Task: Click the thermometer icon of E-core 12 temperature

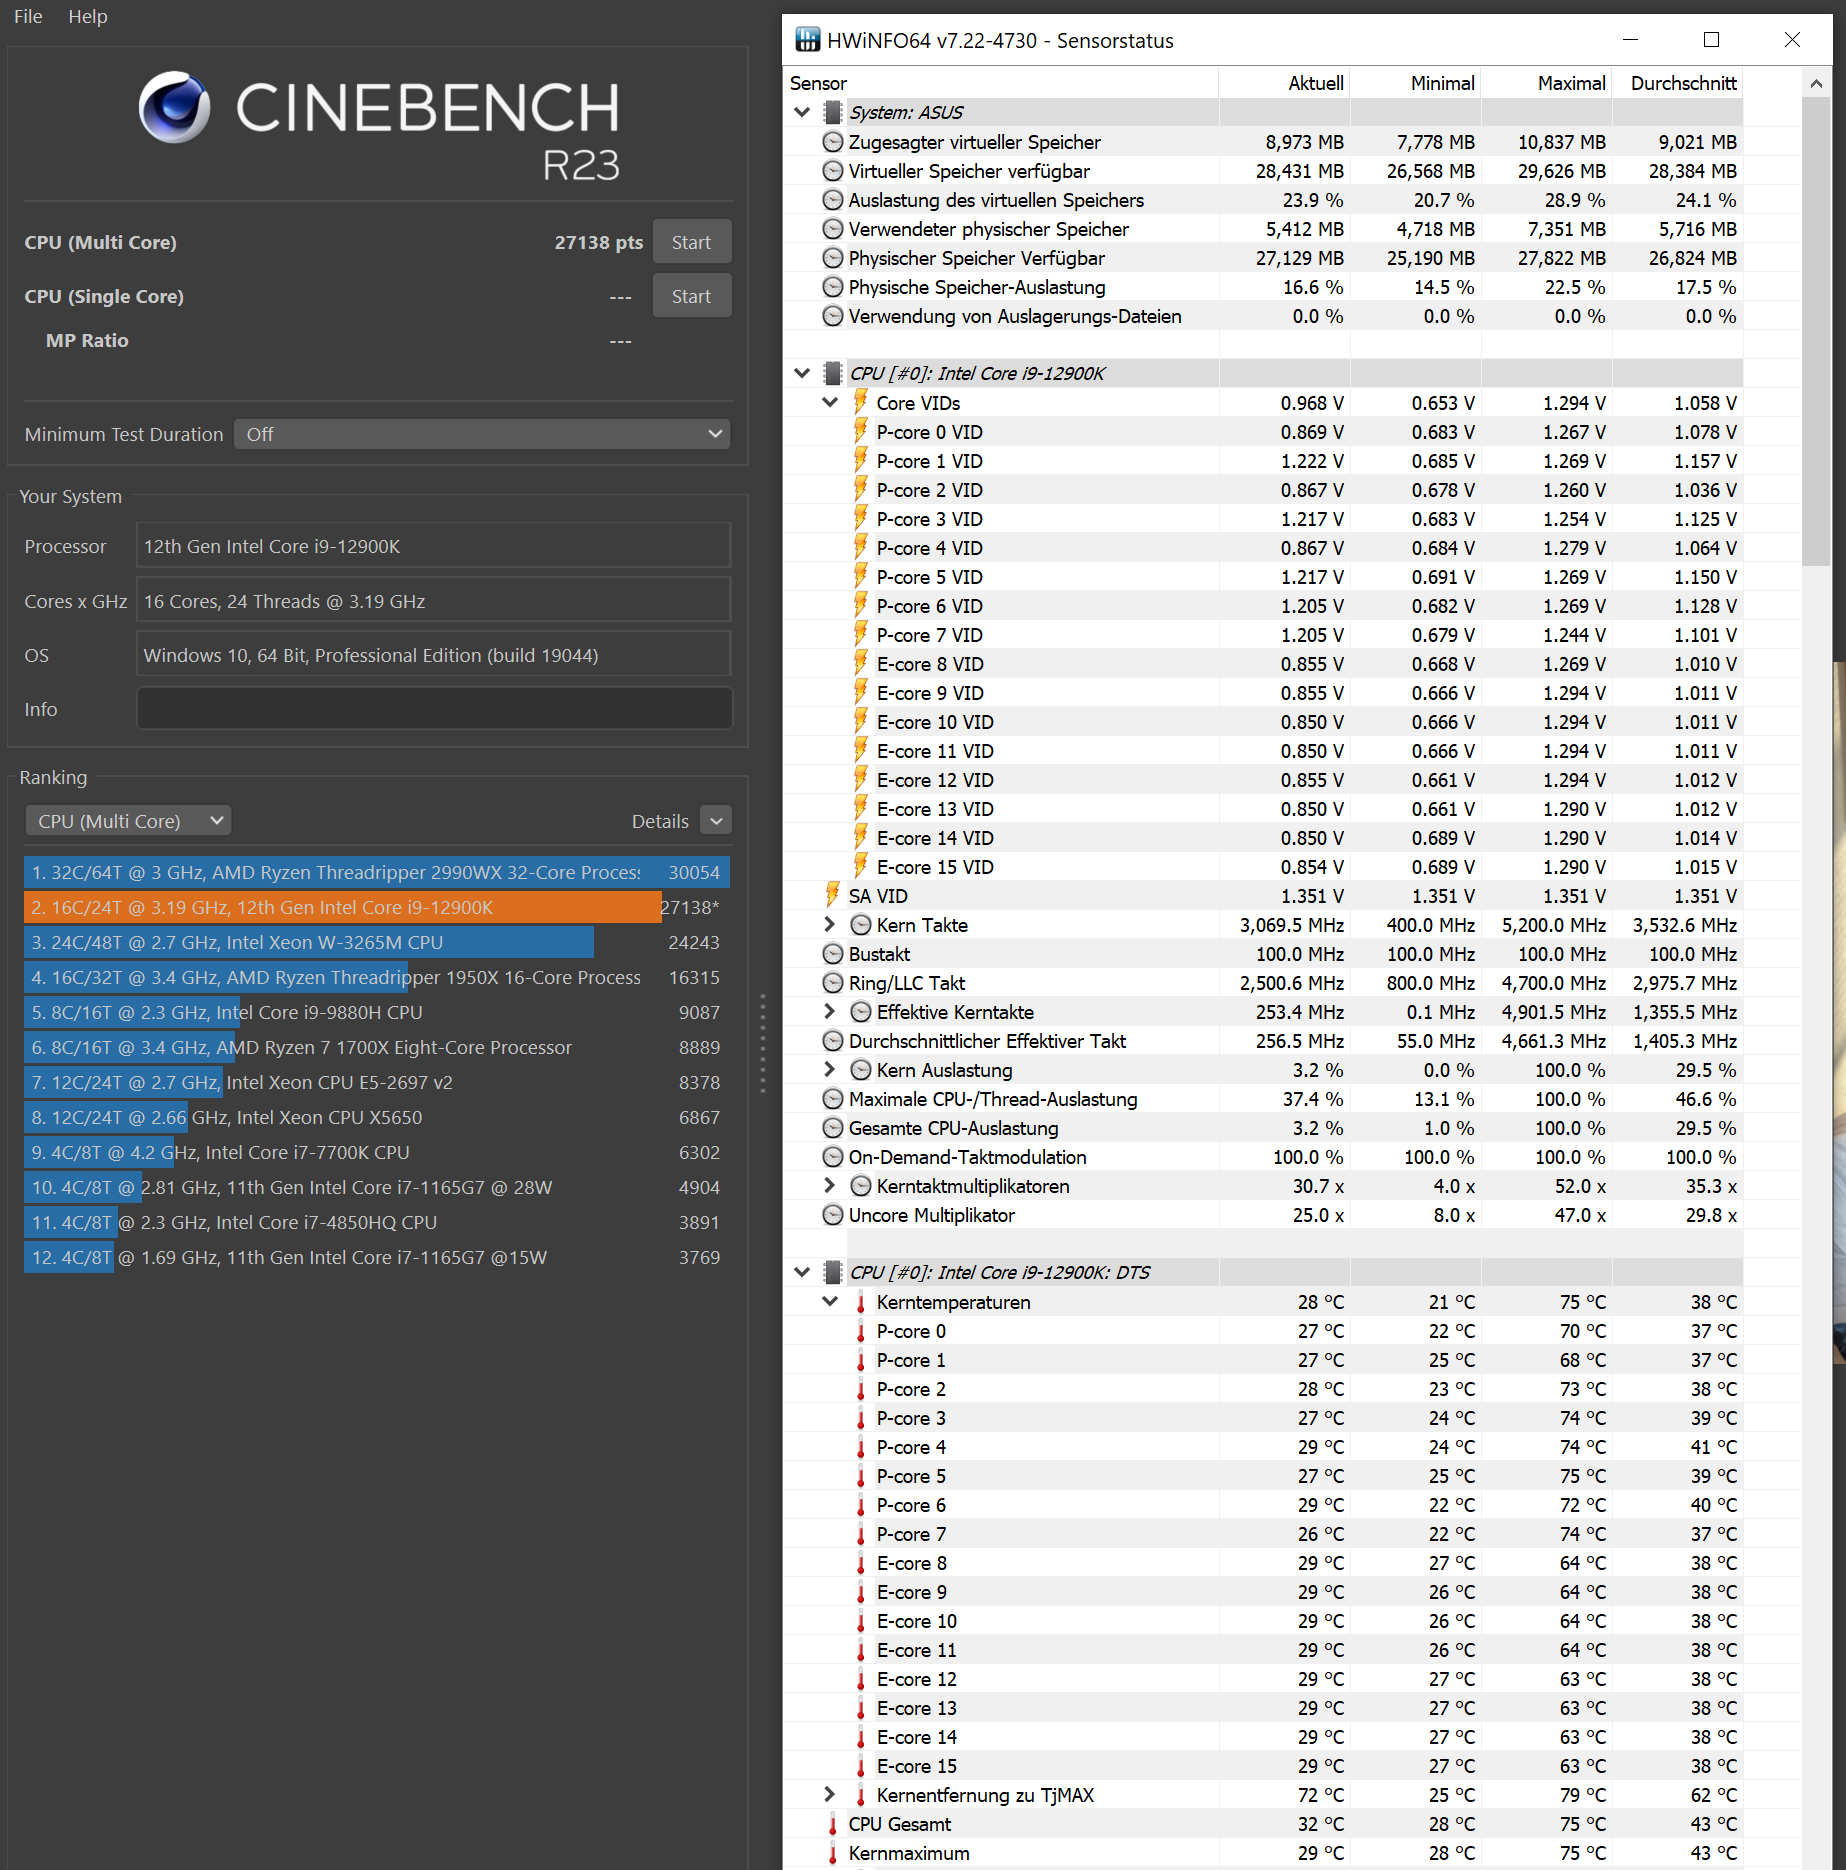Action: click(860, 1679)
